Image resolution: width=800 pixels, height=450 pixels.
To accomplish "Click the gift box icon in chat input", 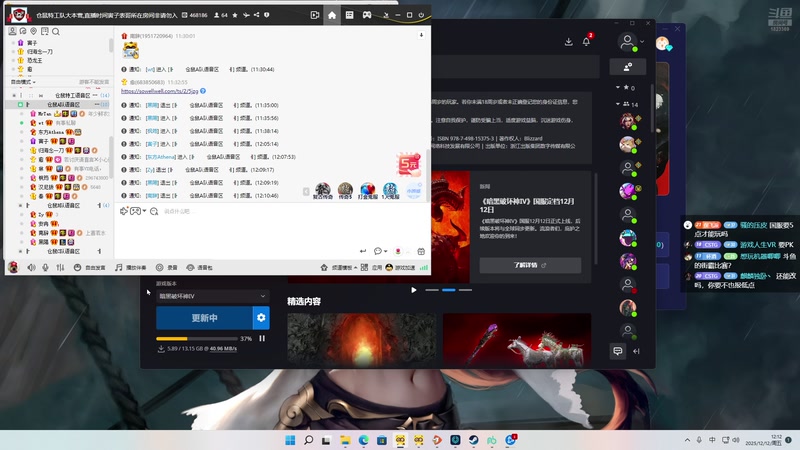I will pyautogui.click(x=421, y=251).
